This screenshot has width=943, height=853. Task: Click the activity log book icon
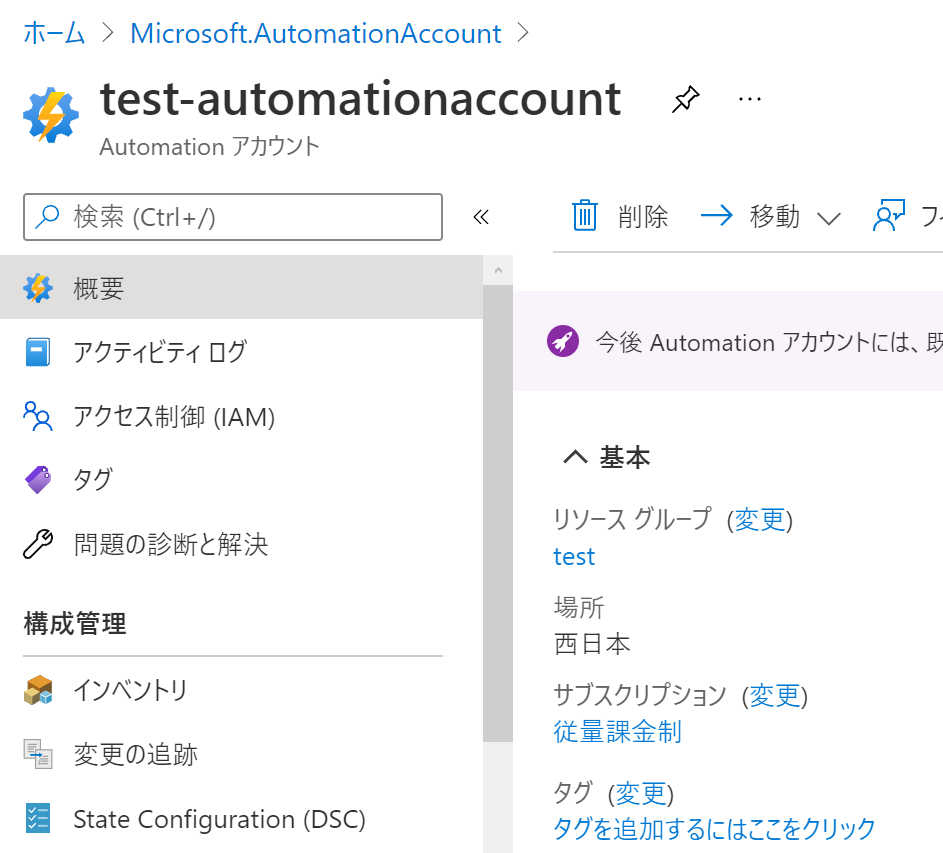tap(37, 352)
